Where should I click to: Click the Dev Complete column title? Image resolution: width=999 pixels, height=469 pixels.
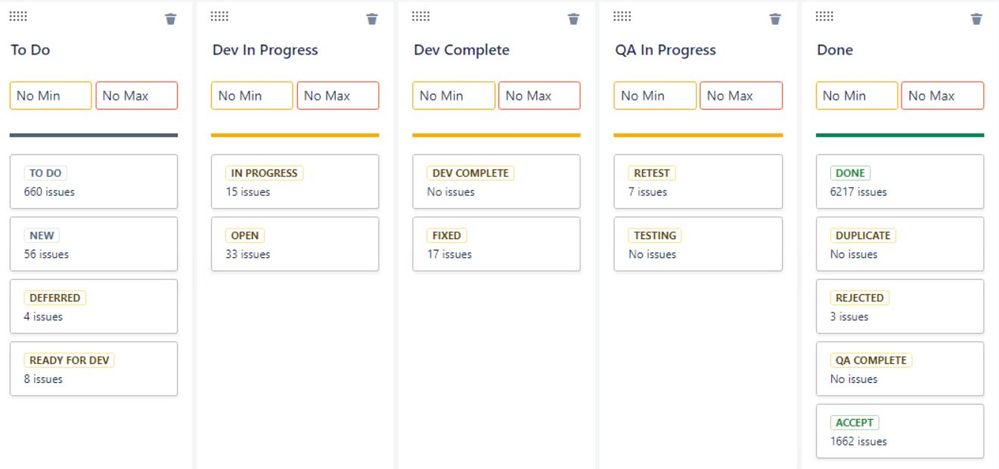coord(461,50)
